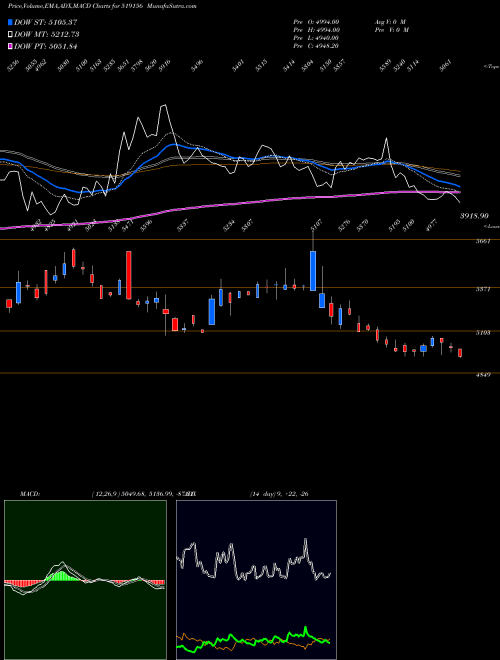Select the DOW ST: 5105.37 label
Image resolution: width=500 pixels, height=660 pixels.
[45, 22]
